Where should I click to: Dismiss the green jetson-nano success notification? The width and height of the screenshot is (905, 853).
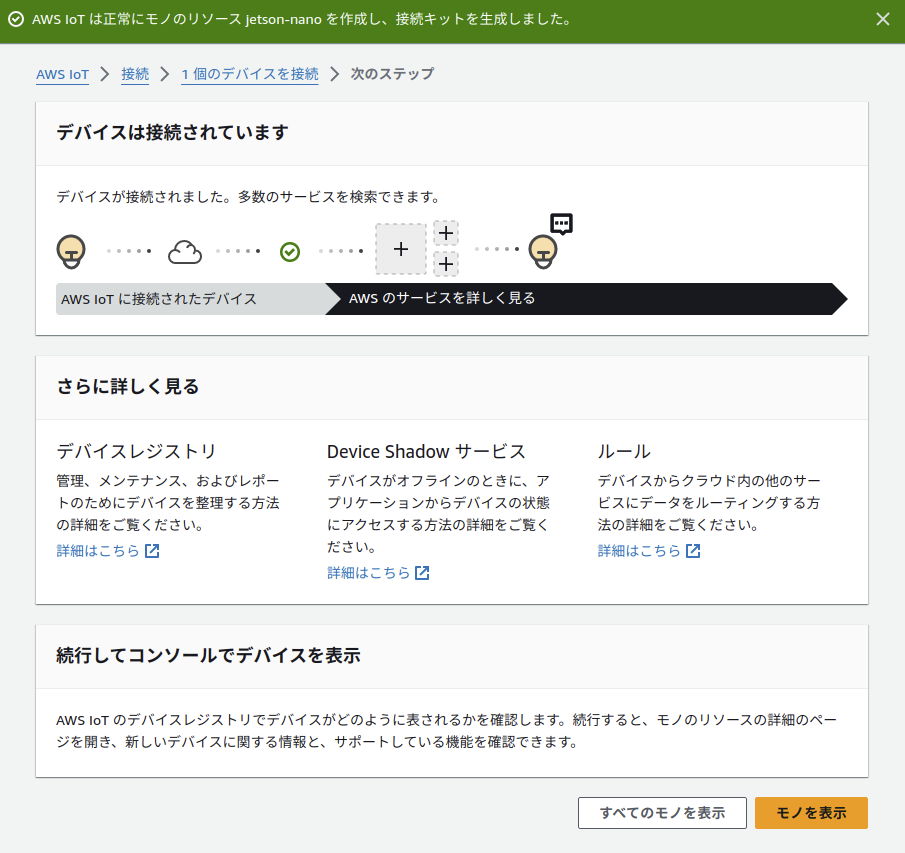click(883, 19)
